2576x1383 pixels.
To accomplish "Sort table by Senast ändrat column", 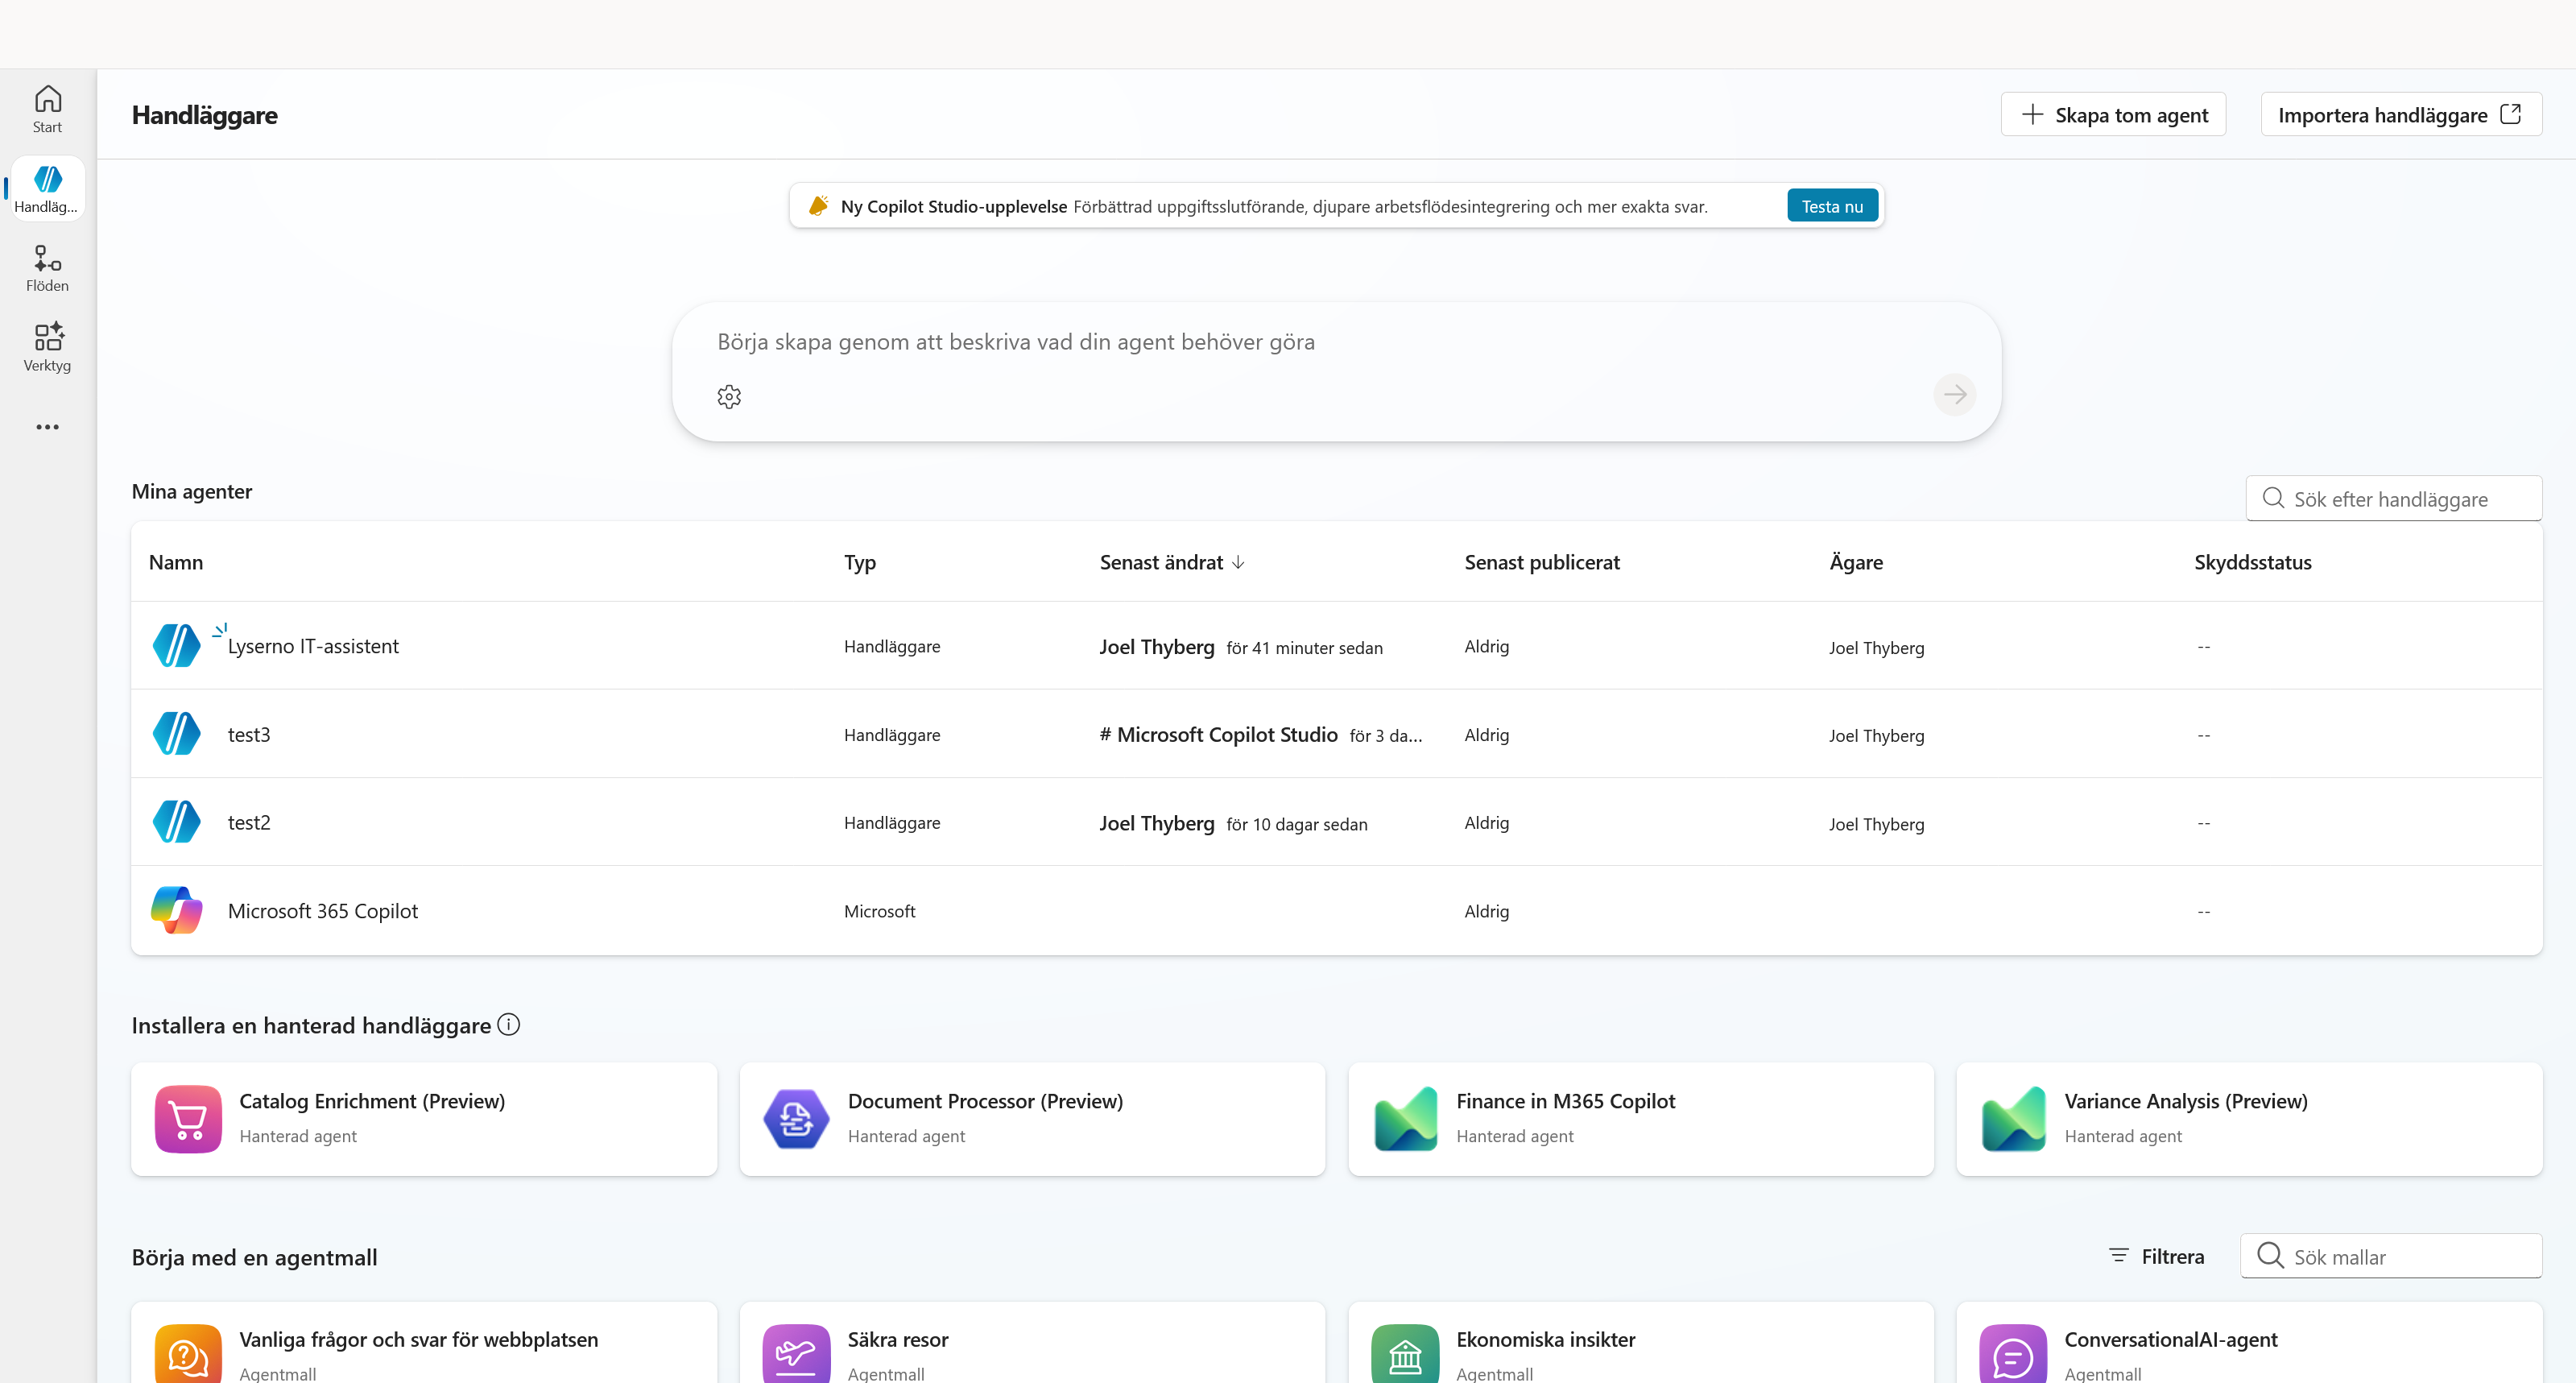I will point(1171,562).
